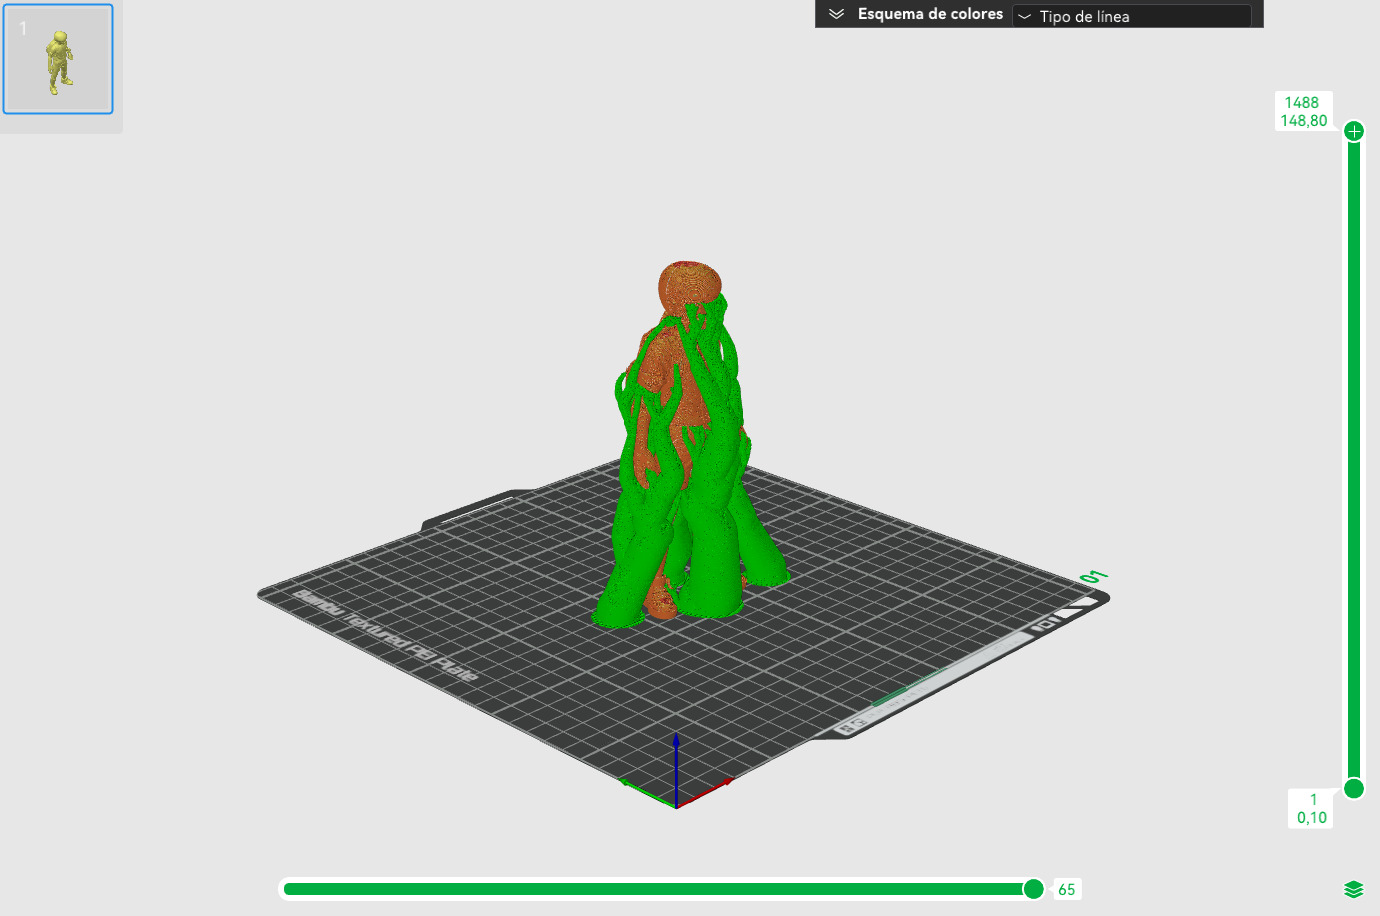
Task: Click the green 01 plate number label
Action: click(x=1094, y=577)
